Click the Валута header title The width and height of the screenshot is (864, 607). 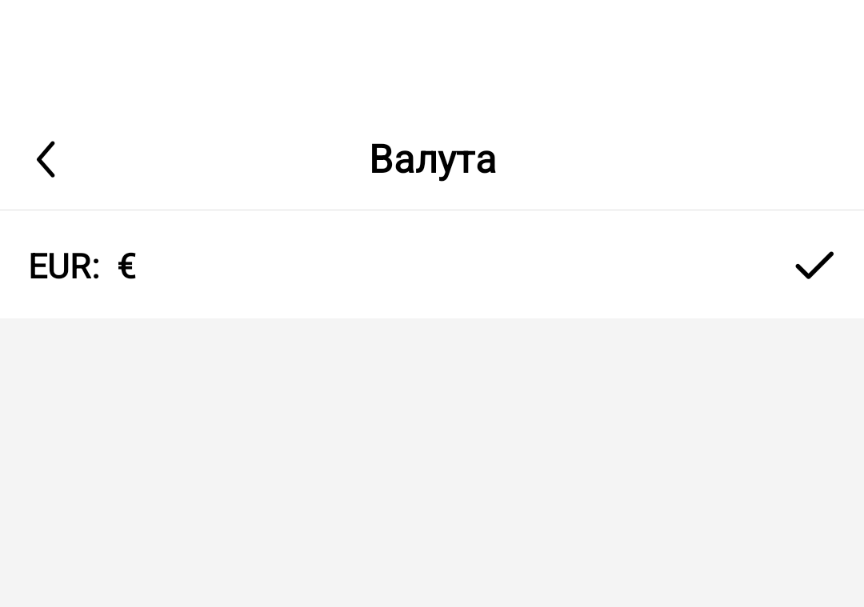pyautogui.click(x=432, y=159)
